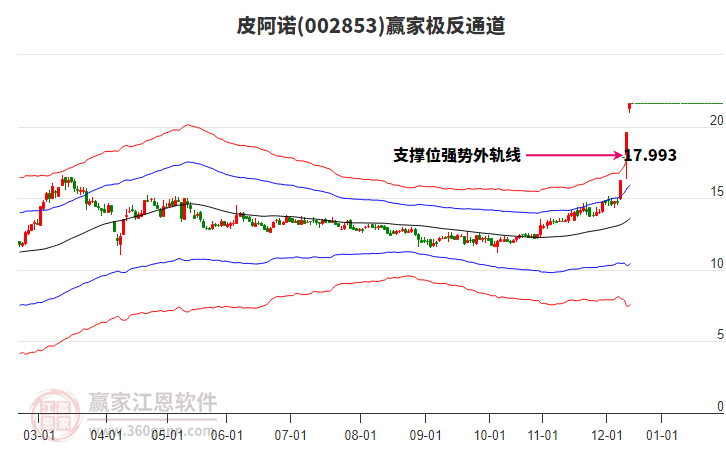
Task: Select the 17.993 price value label
Action: coord(651,155)
